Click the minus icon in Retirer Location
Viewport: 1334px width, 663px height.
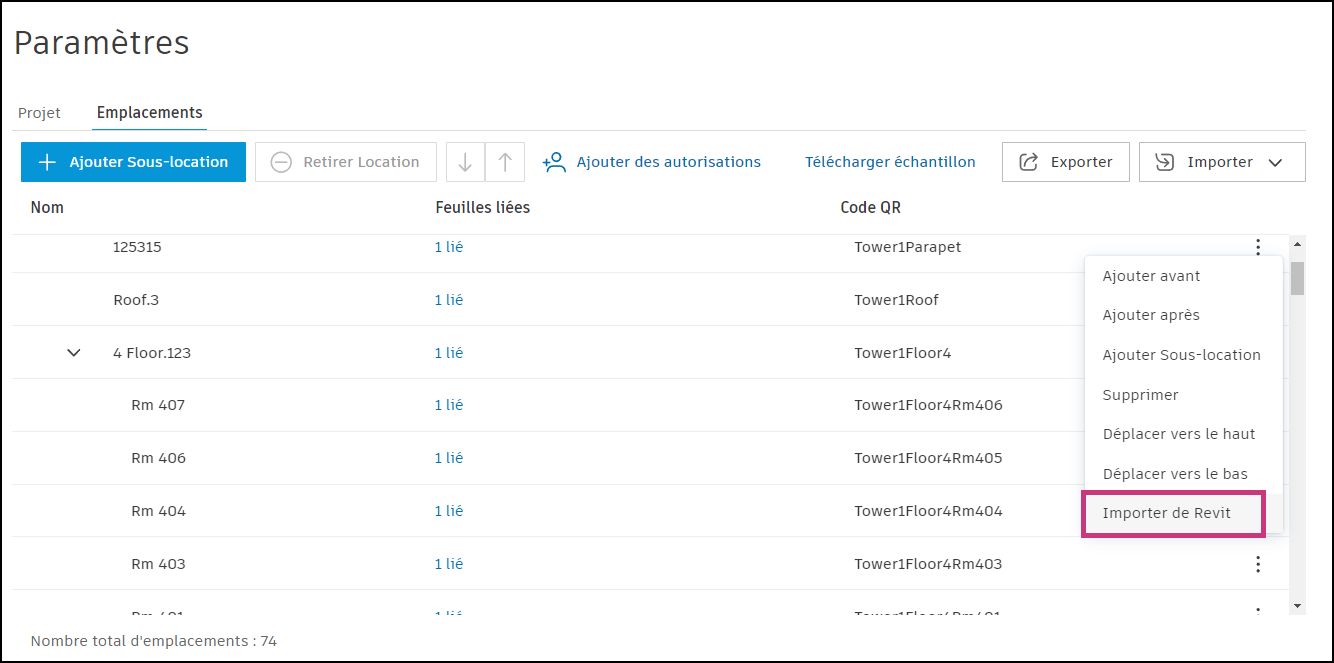(x=281, y=162)
